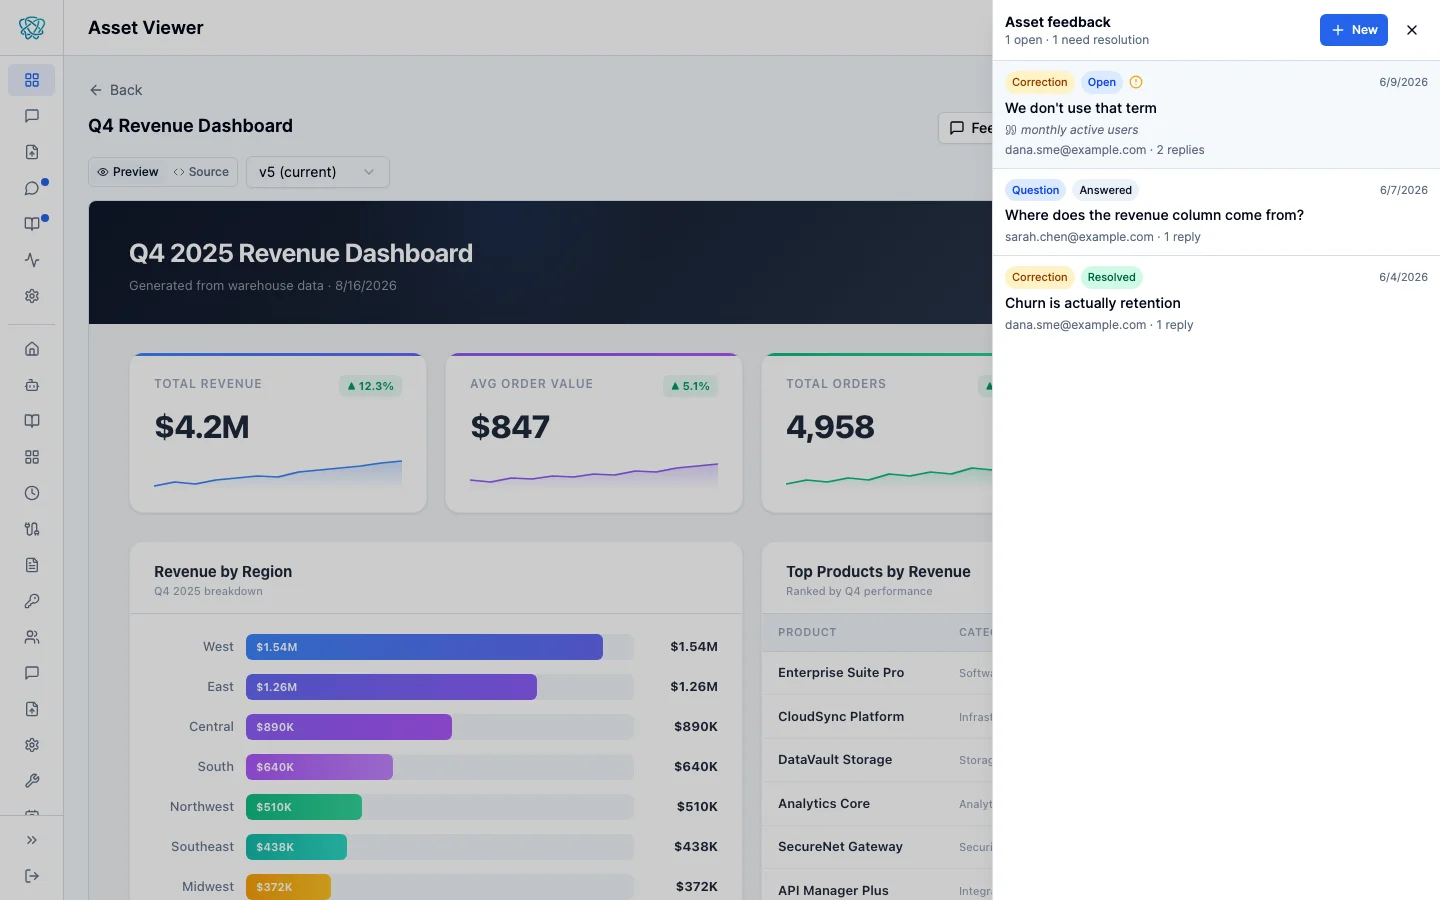Open the highlighted grid icon in the sidebar
The image size is (1440, 900).
pyautogui.click(x=32, y=80)
